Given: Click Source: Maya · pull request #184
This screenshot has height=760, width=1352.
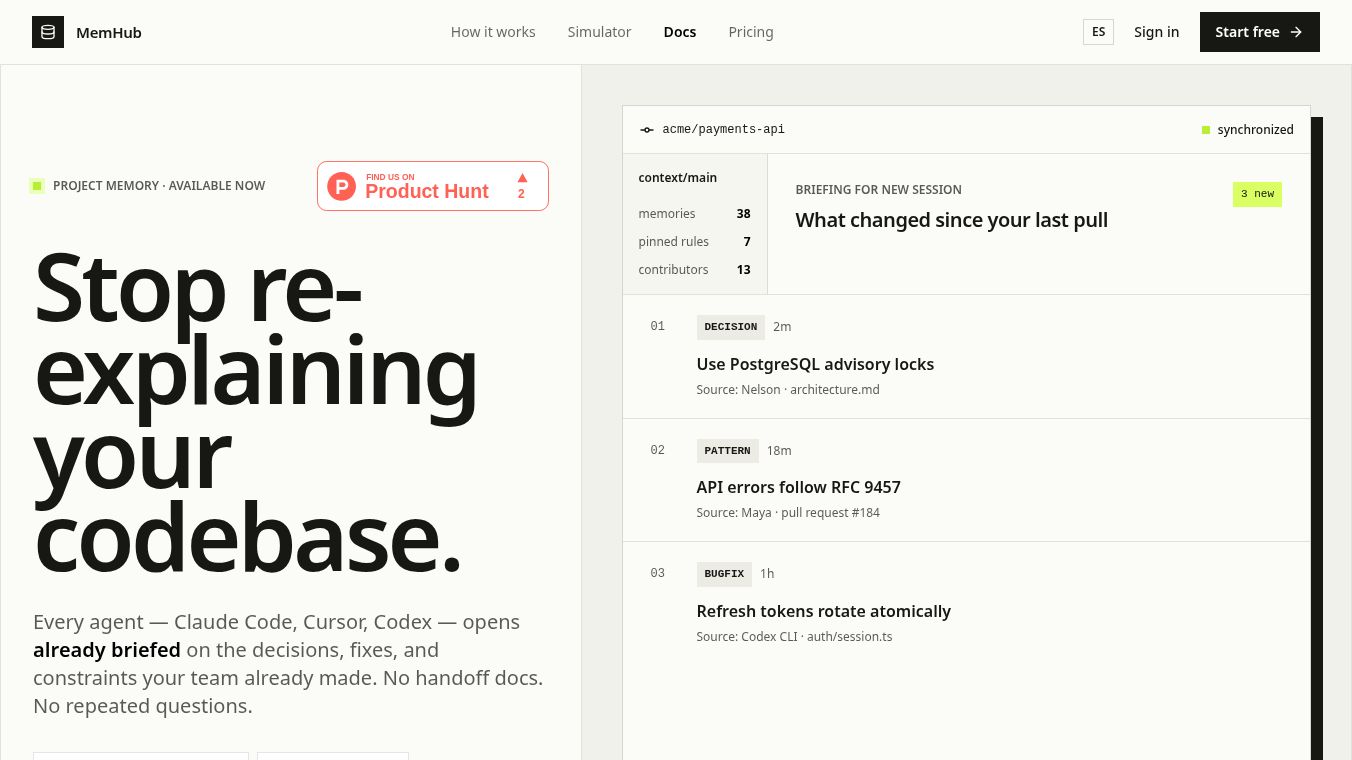Looking at the screenshot, I should [x=788, y=513].
